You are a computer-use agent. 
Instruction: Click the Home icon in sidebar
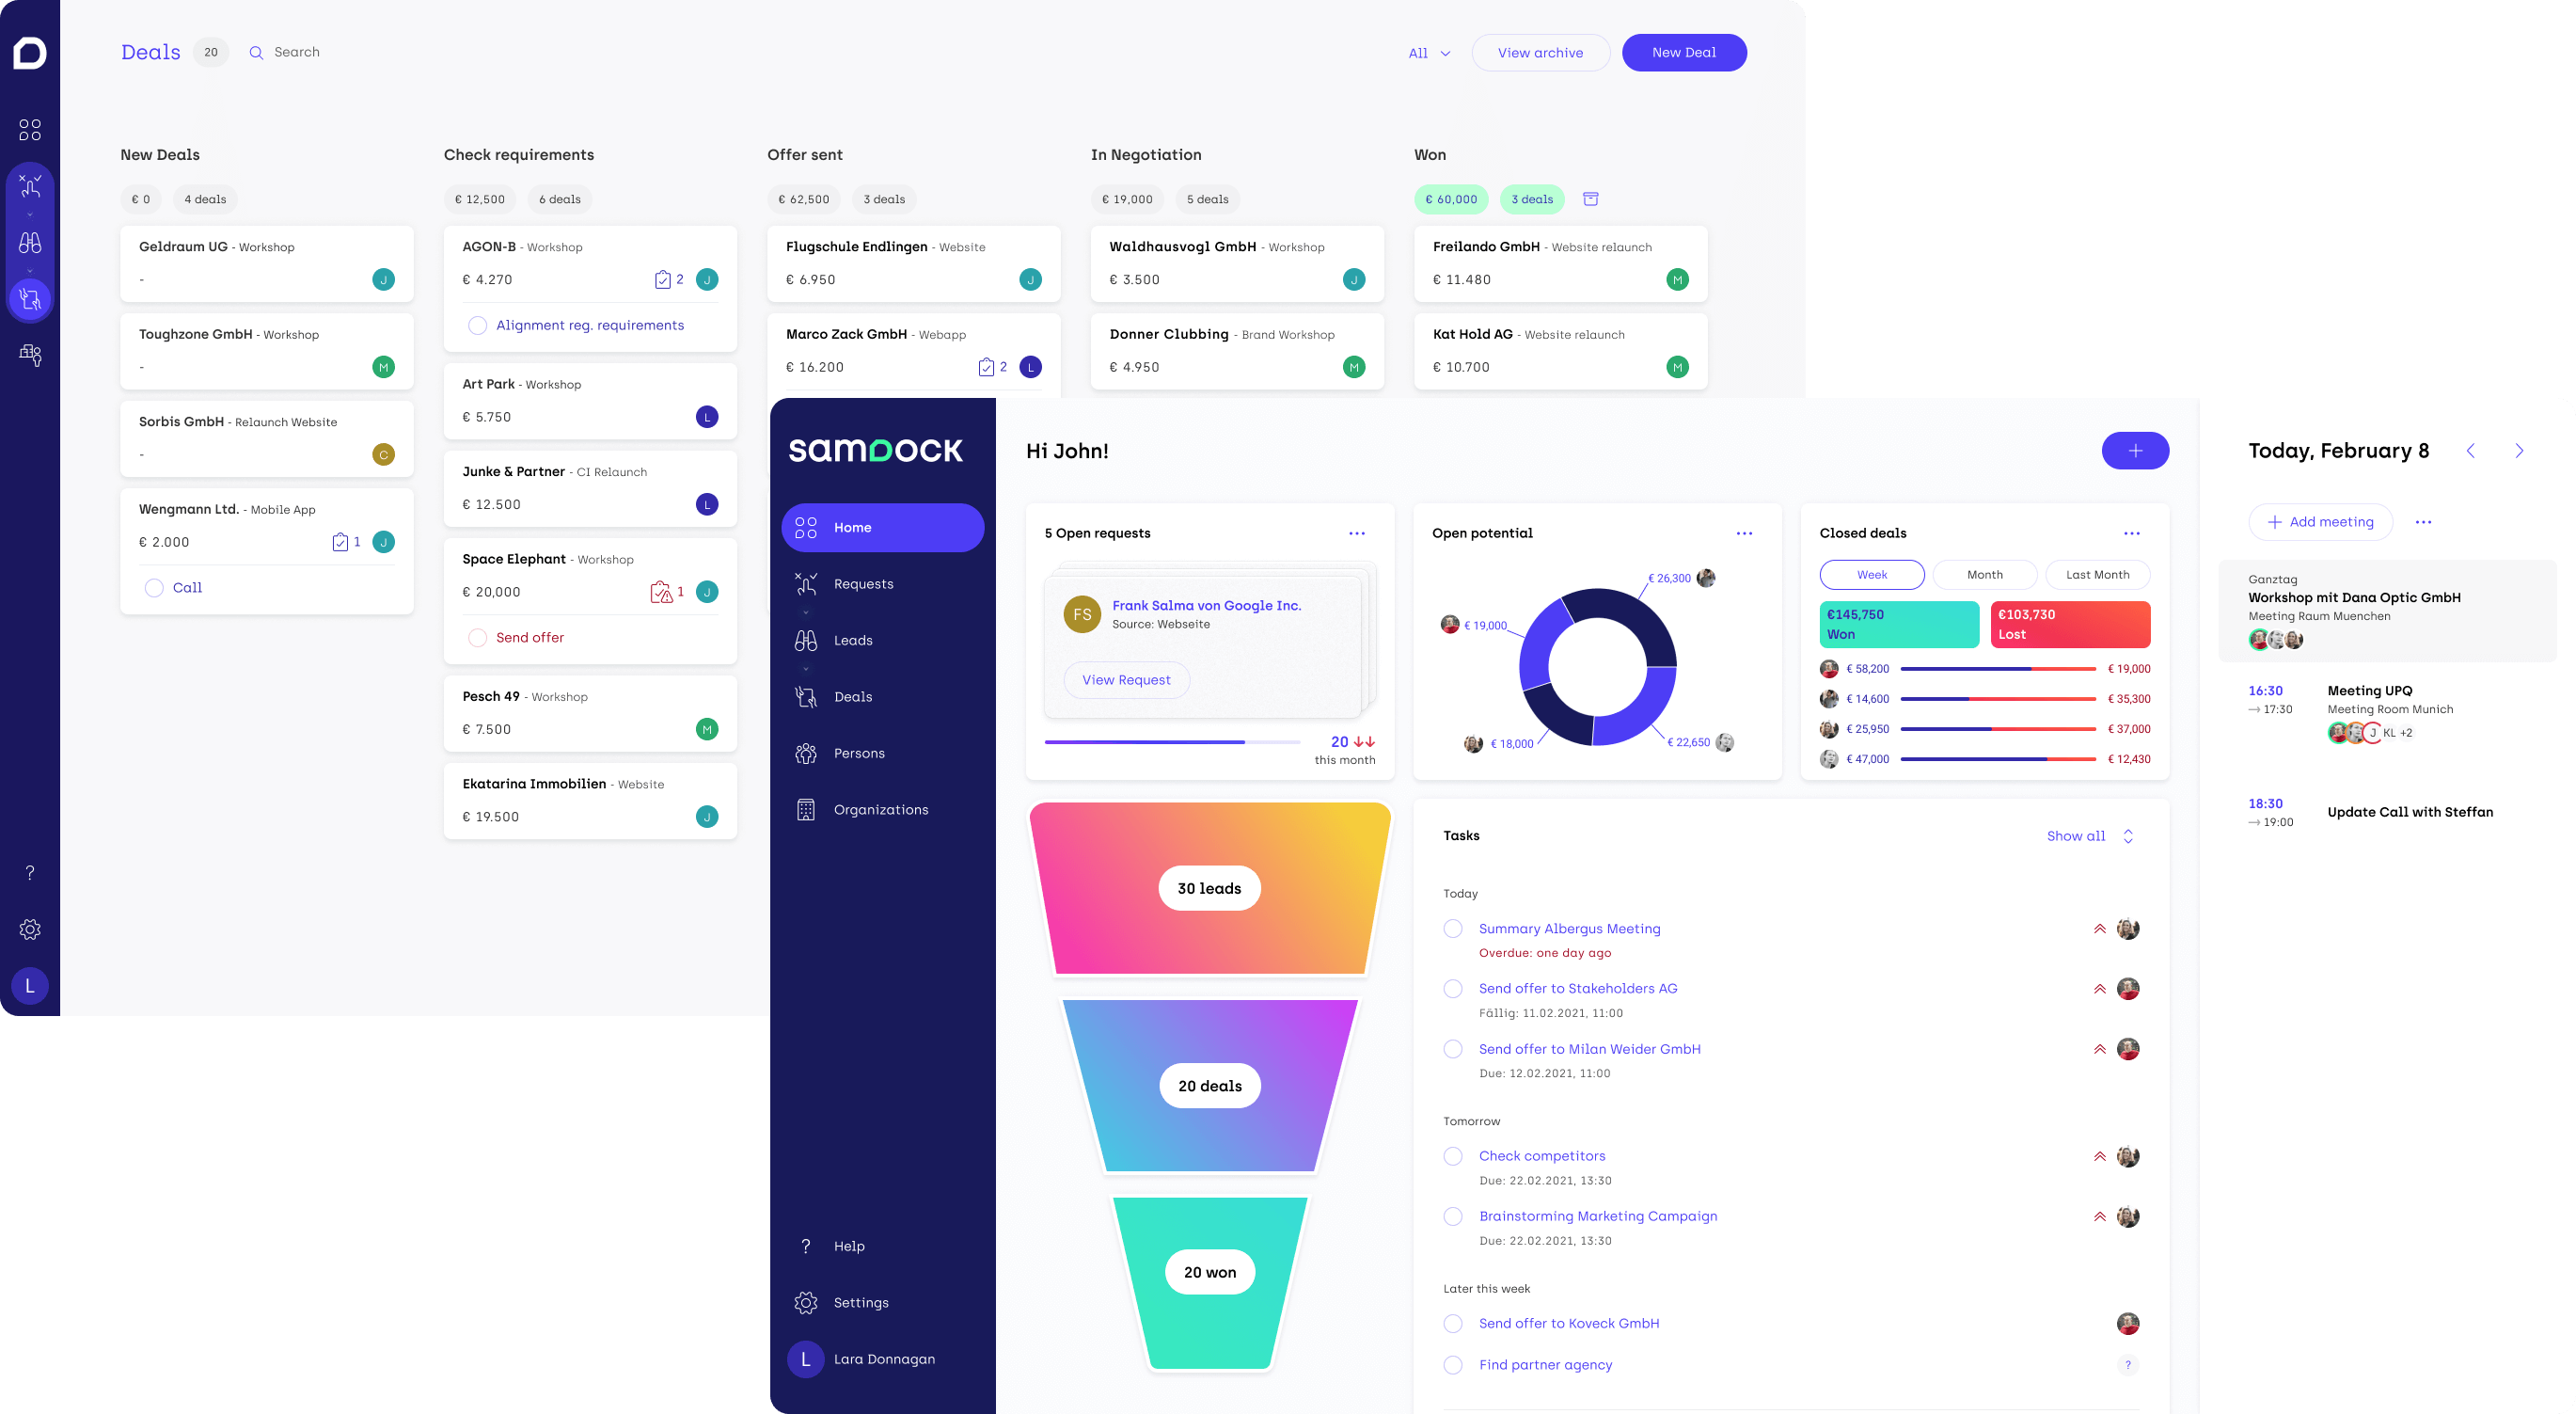point(806,528)
